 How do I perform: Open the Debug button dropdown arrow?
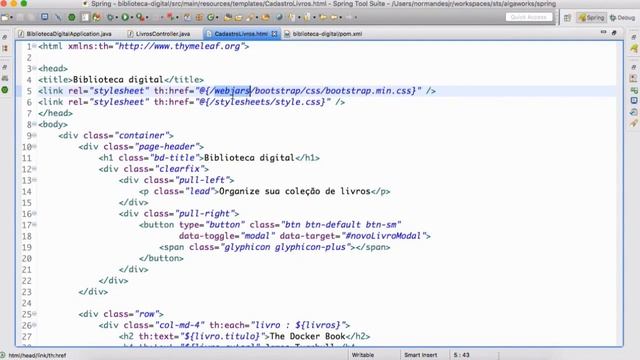pos(117,18)
